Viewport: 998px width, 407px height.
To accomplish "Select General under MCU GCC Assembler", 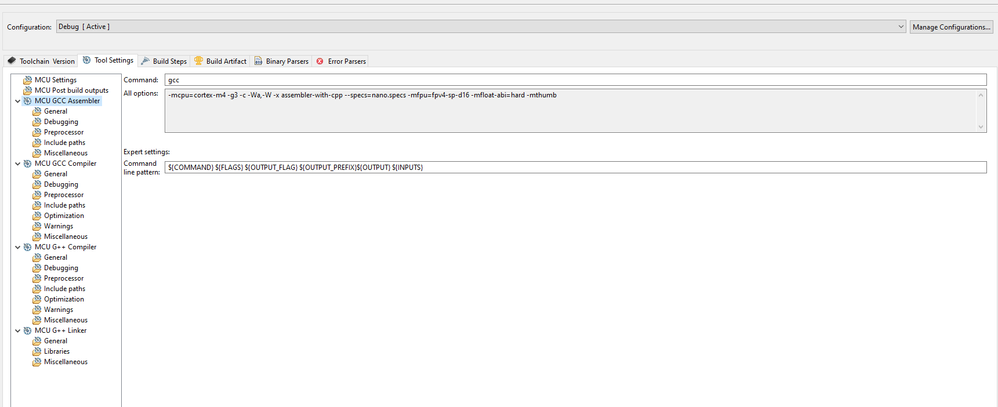I will (55, 111).
